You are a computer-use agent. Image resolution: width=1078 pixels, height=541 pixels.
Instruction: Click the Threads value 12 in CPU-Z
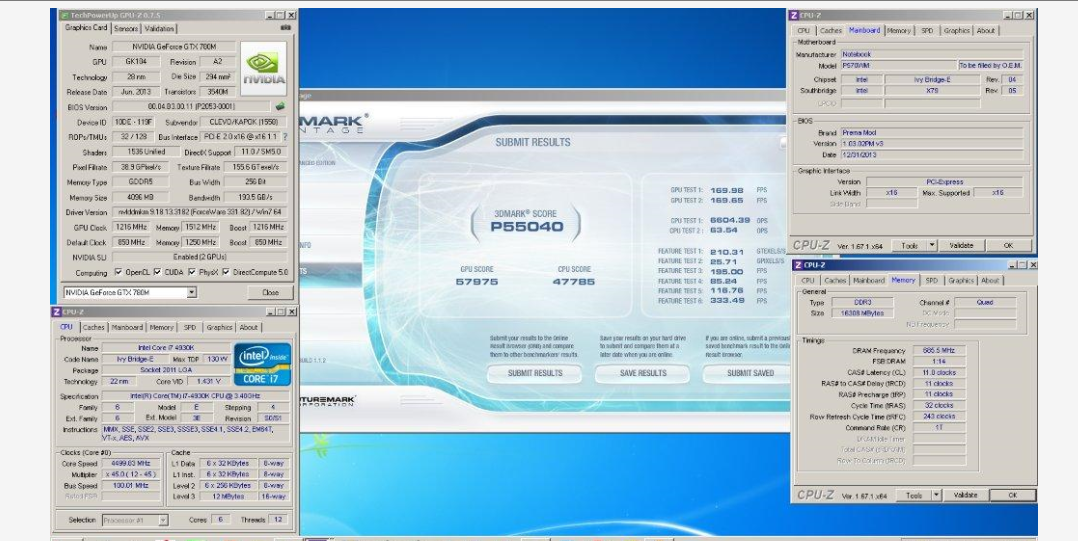click(x=278, y=520)
